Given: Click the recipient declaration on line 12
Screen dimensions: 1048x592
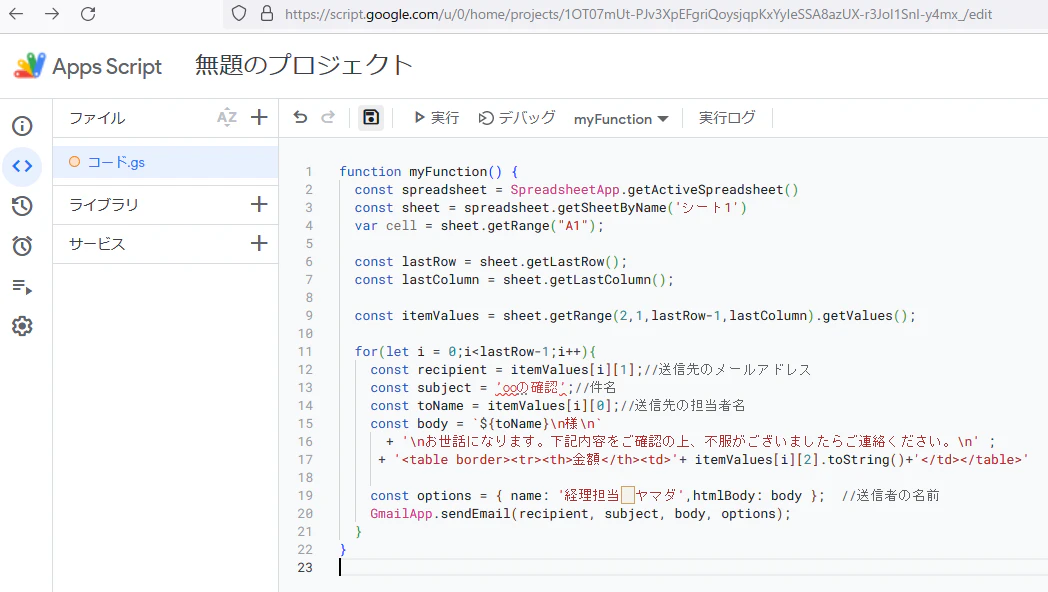Looking at the screenshot, I should pyautogui.click(x=507, y=370).
